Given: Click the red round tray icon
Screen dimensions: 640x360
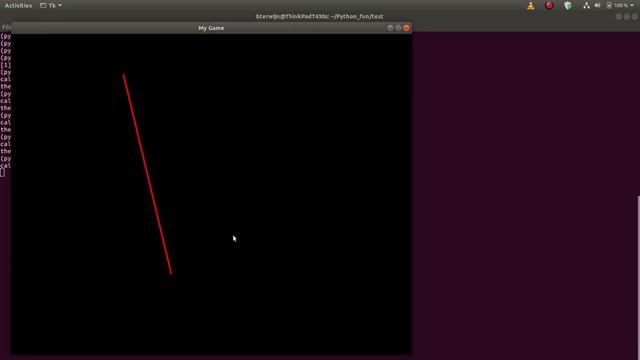Looking at the screenshot, I should (549, 6).
